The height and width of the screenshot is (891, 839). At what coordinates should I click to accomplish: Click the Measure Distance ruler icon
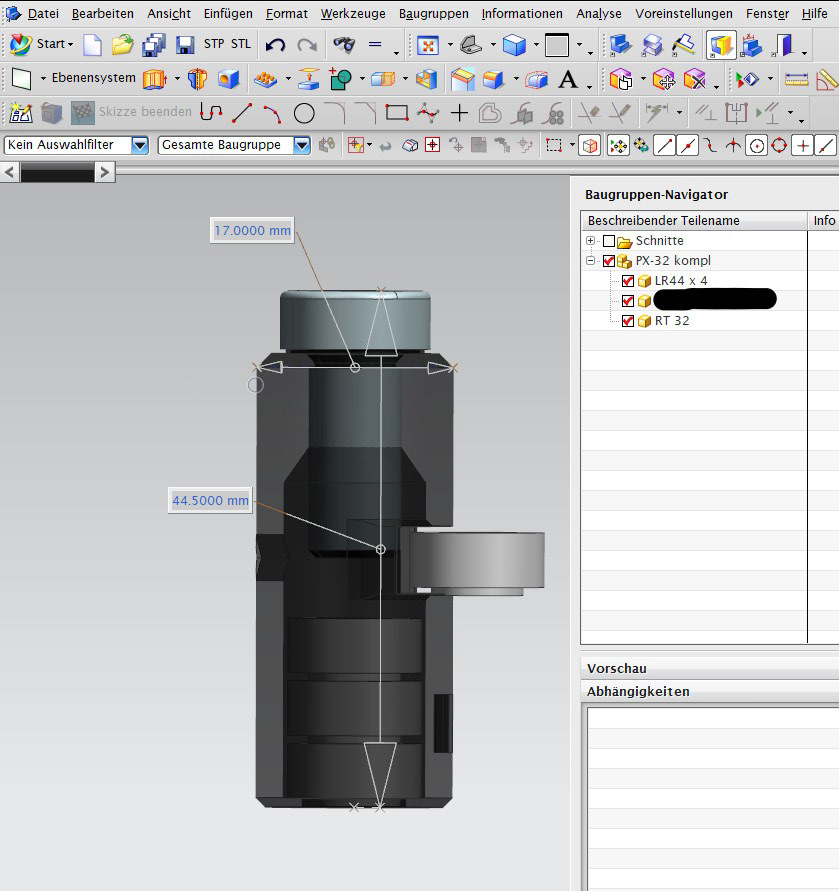(796, 80)
